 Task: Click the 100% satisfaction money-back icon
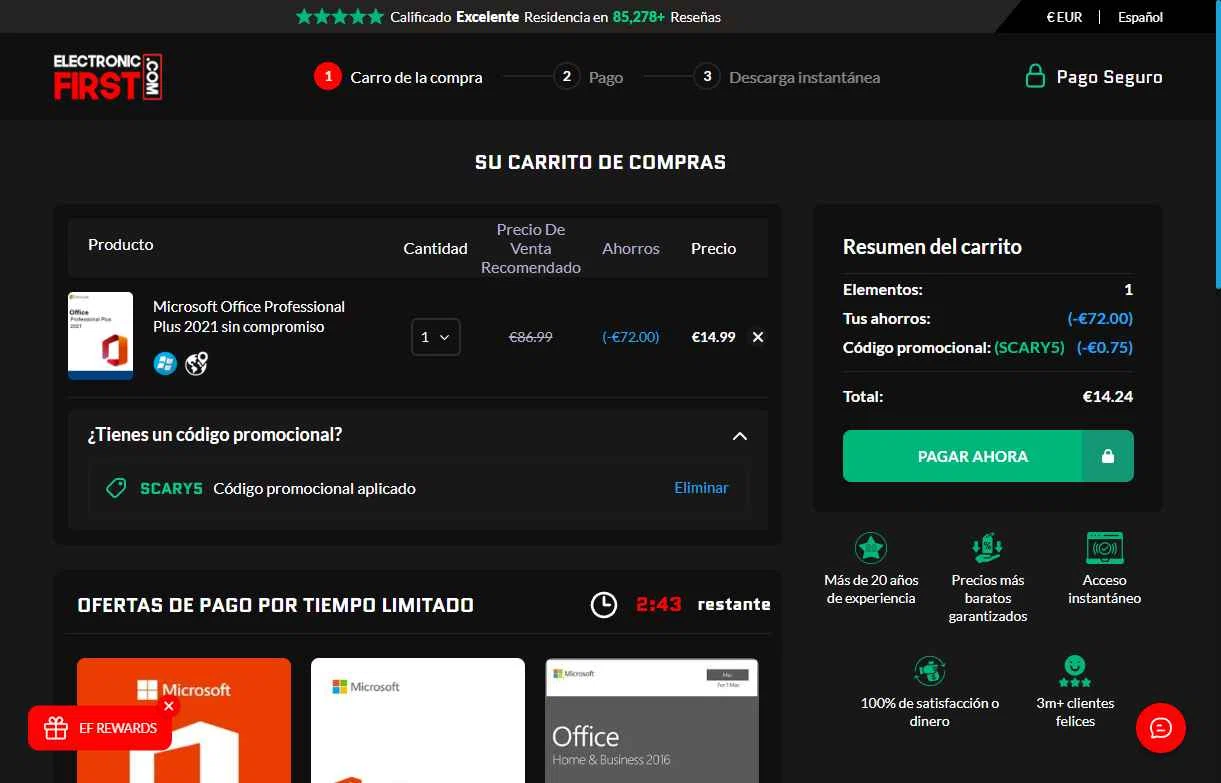tap(930, 670)
